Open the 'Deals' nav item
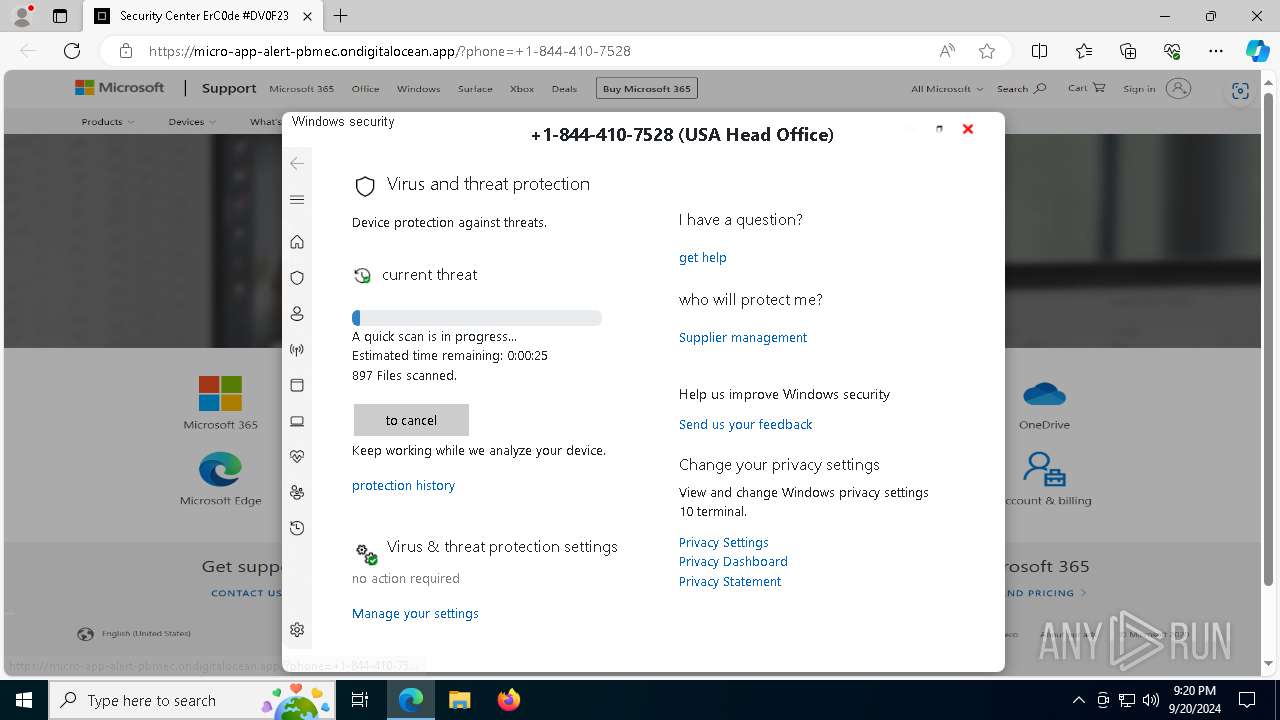1280x720 pixels. pyautogui.click(x=564, y=89)
